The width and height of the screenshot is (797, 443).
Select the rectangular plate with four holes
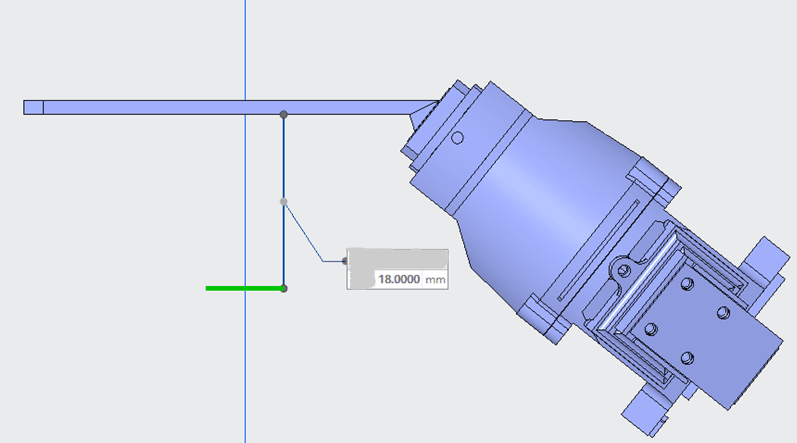[x=707, y=333]
